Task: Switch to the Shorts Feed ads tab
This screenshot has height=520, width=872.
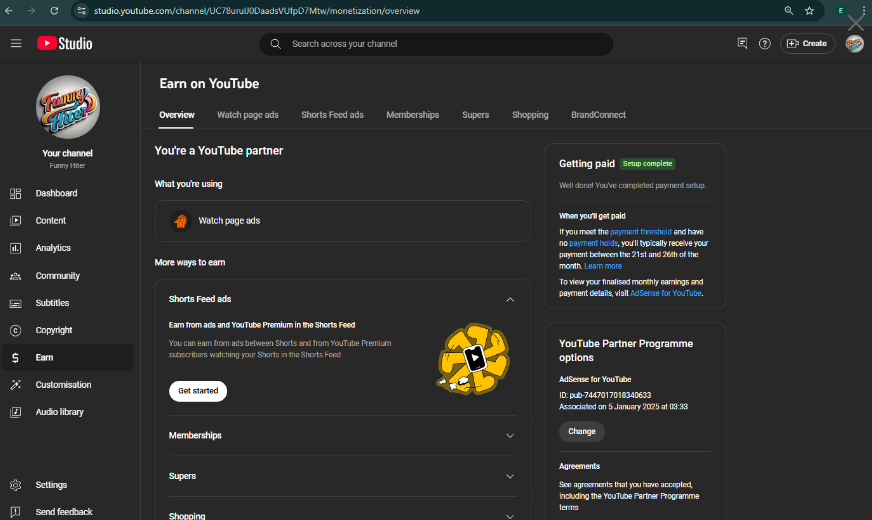Action: coord(332,115)
